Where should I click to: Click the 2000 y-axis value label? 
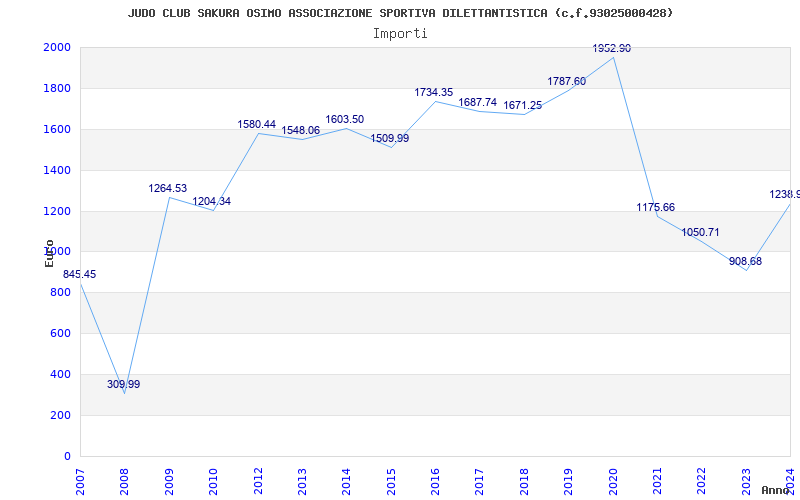coord(57,47)
